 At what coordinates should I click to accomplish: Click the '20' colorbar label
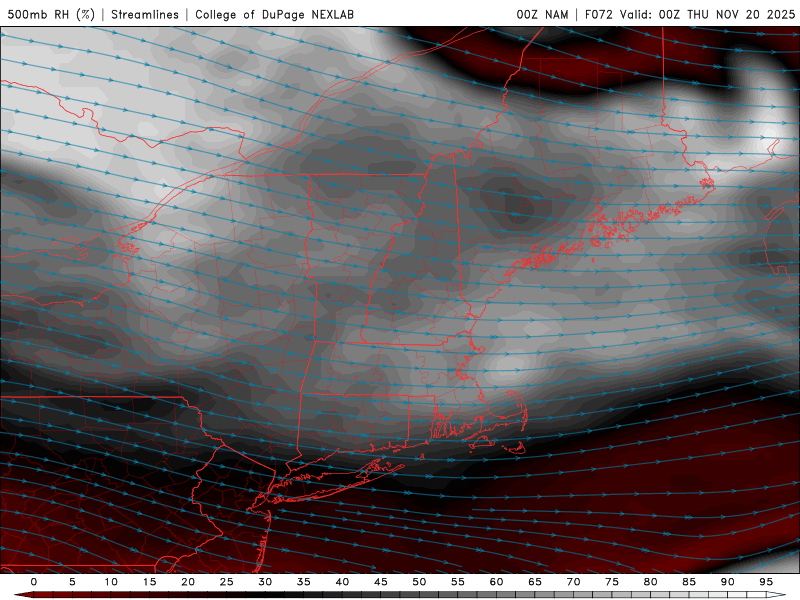pos(188,582)
